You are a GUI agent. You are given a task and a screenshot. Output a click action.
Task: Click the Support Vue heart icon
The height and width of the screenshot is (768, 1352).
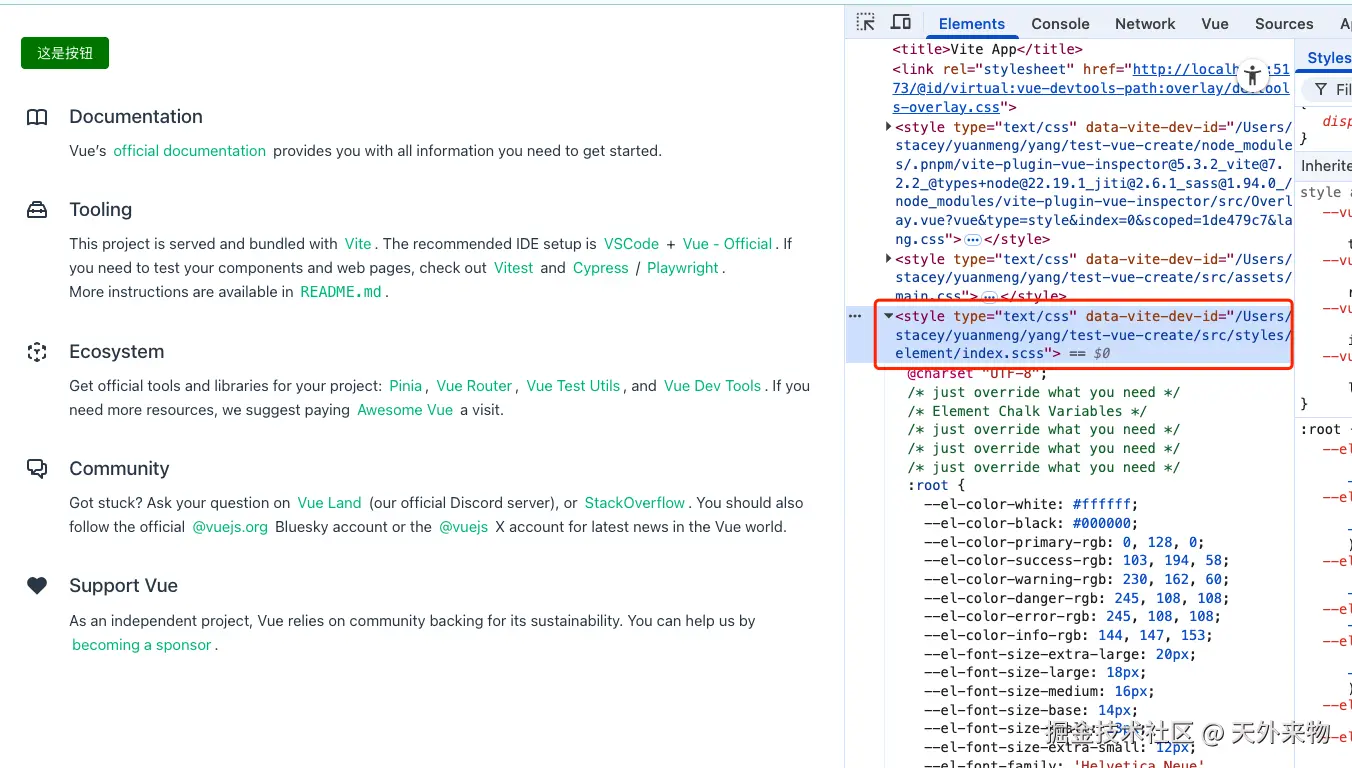(37, 586)
